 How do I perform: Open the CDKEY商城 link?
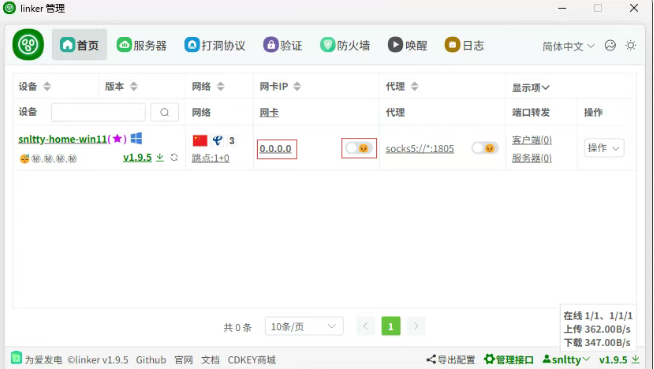(x=252, y=359)
